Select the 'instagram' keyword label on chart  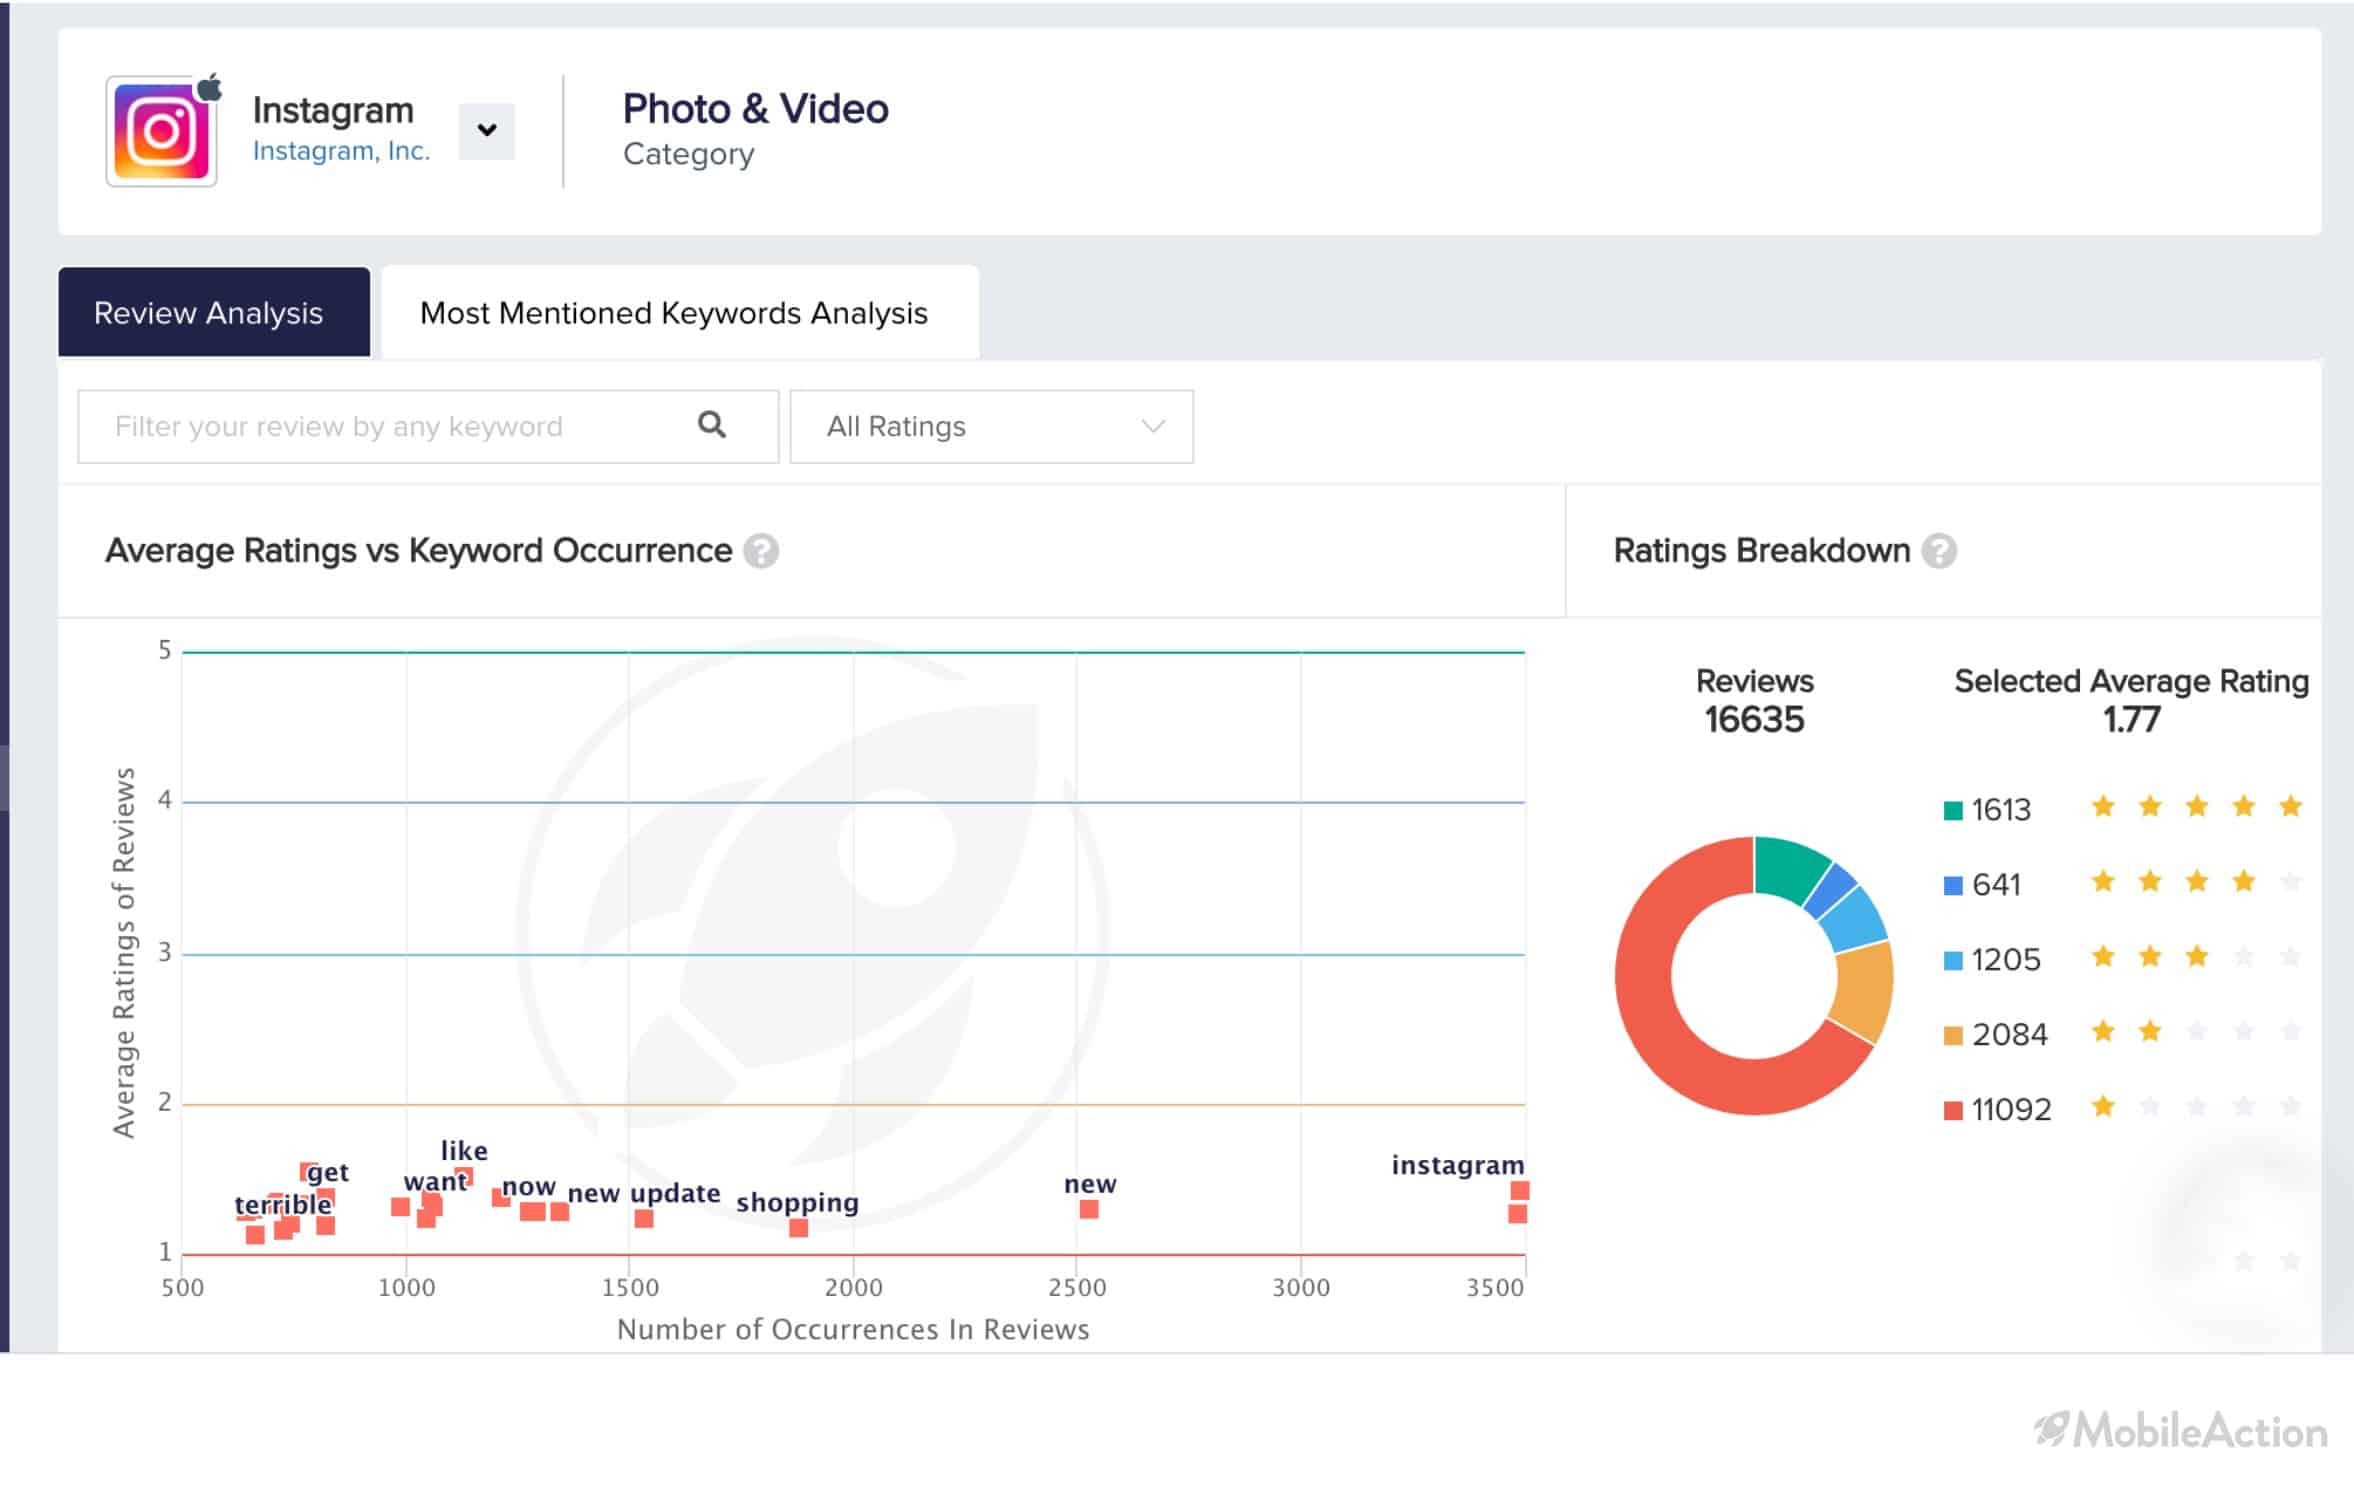pos(1458,1165)
